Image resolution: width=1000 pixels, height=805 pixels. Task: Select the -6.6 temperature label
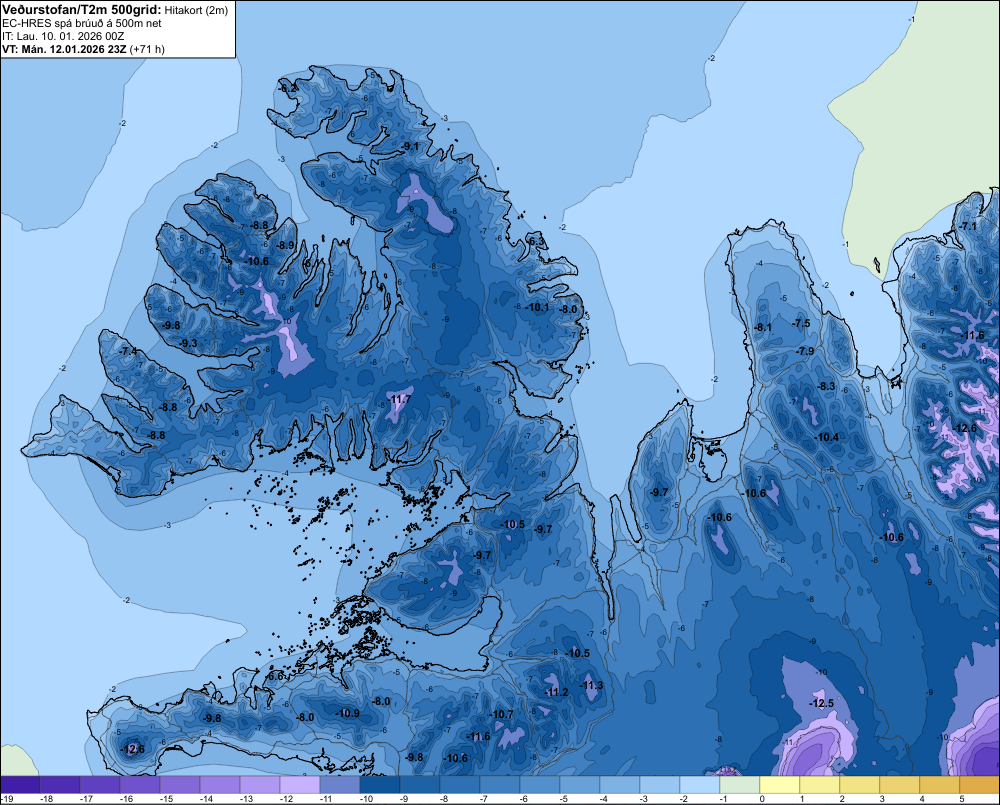[275, 676]
